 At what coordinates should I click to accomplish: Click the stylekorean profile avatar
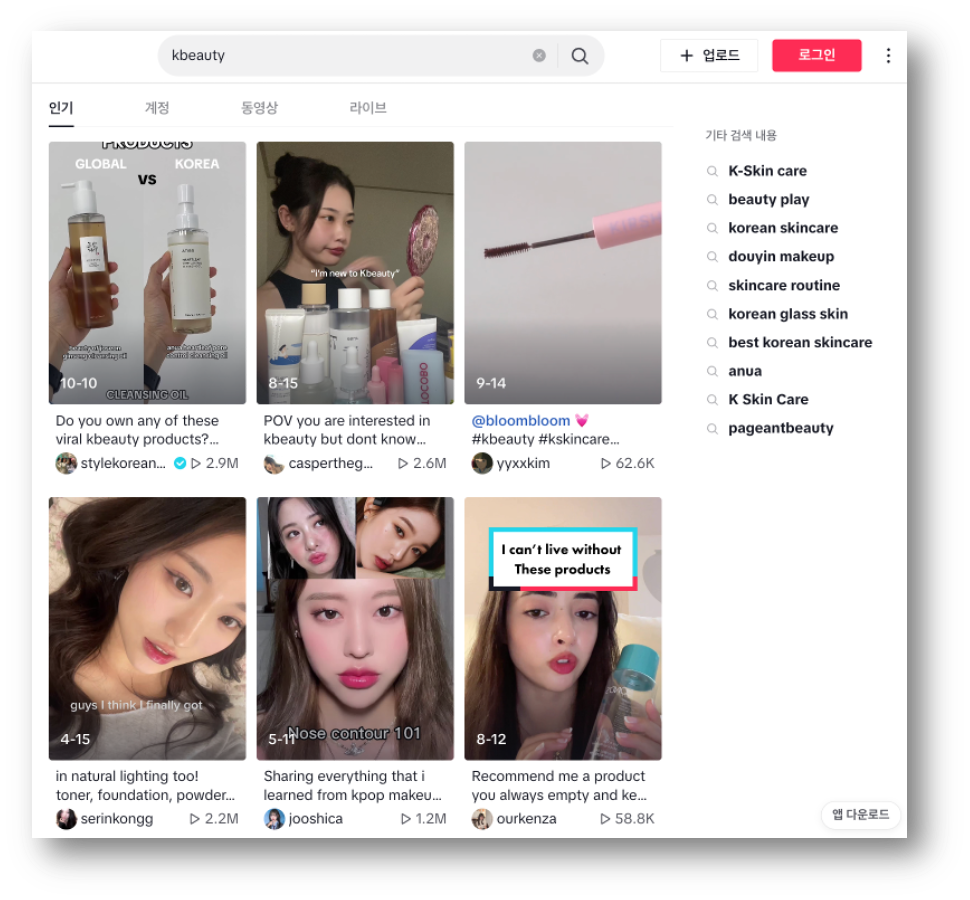click(66, 463)
